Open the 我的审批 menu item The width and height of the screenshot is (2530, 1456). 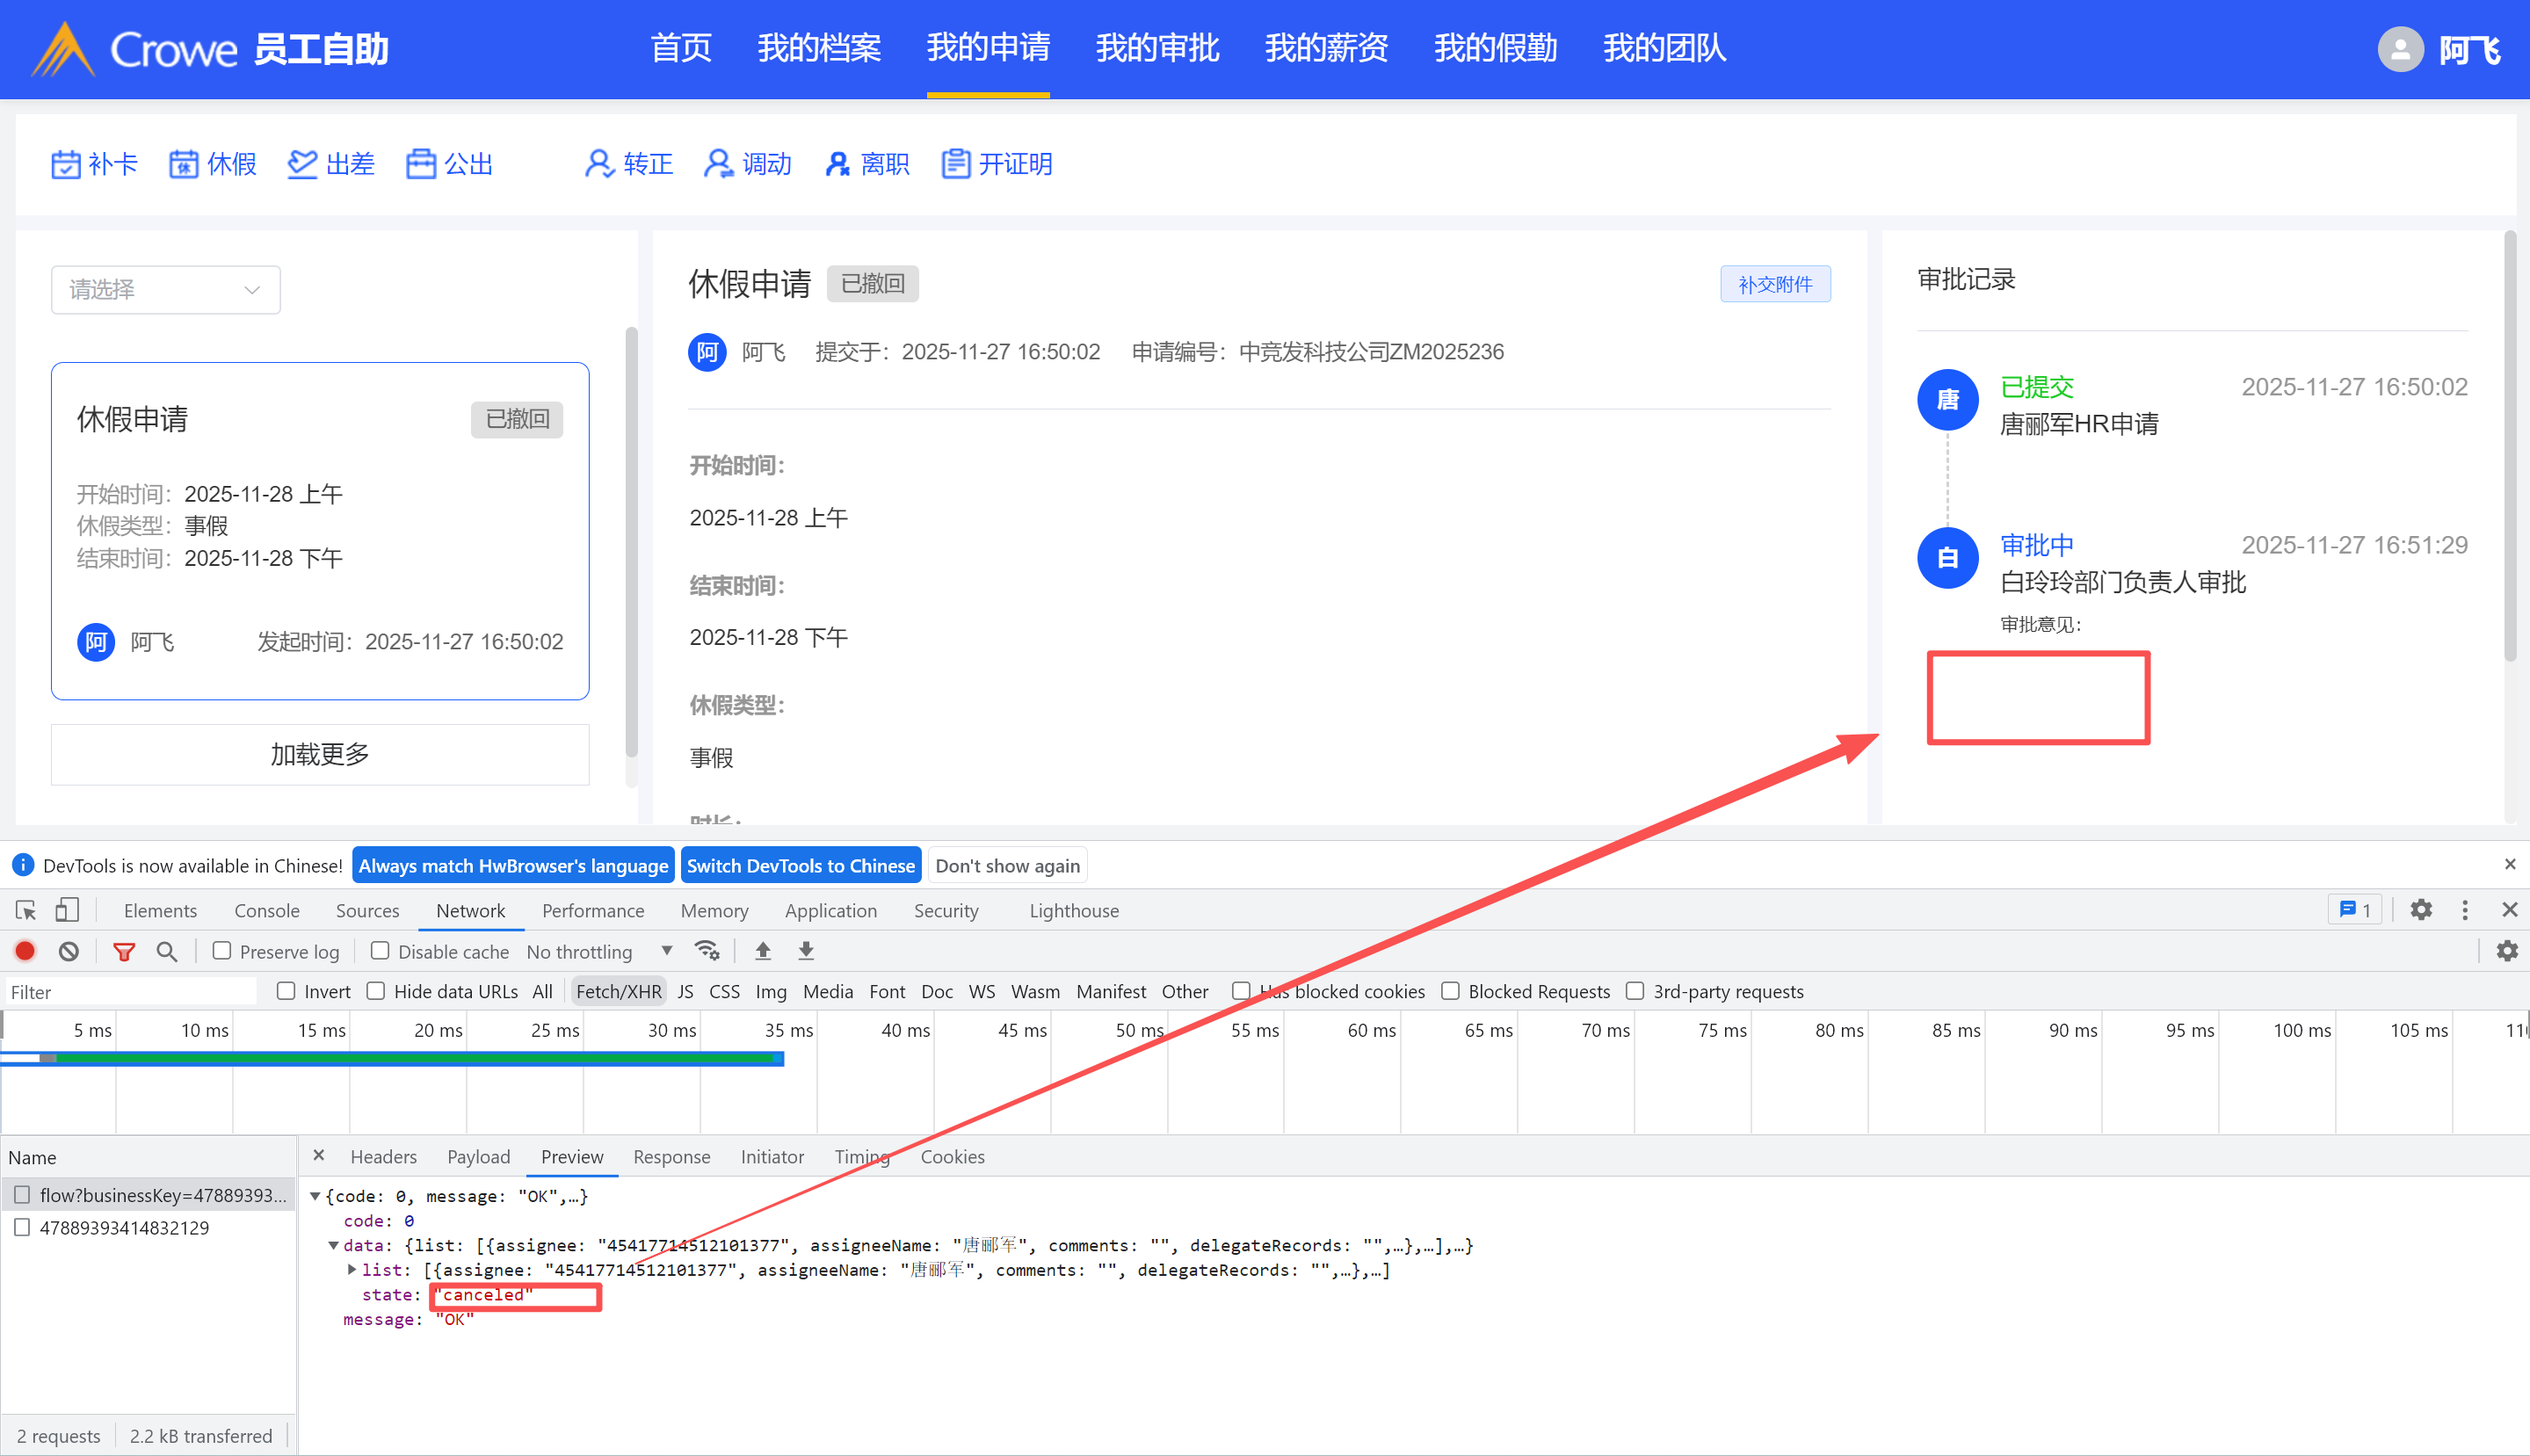(1157, 48)
